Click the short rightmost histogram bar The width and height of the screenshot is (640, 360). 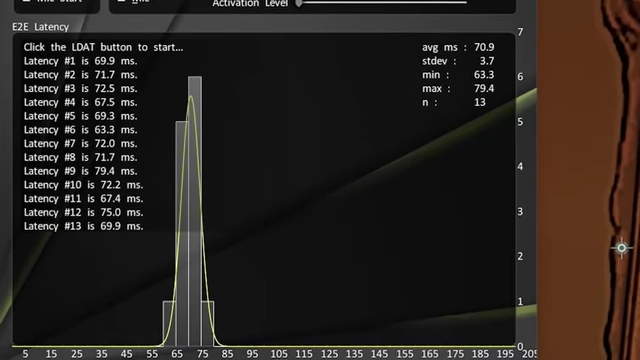pyautogui.click(x=208, y=324)
